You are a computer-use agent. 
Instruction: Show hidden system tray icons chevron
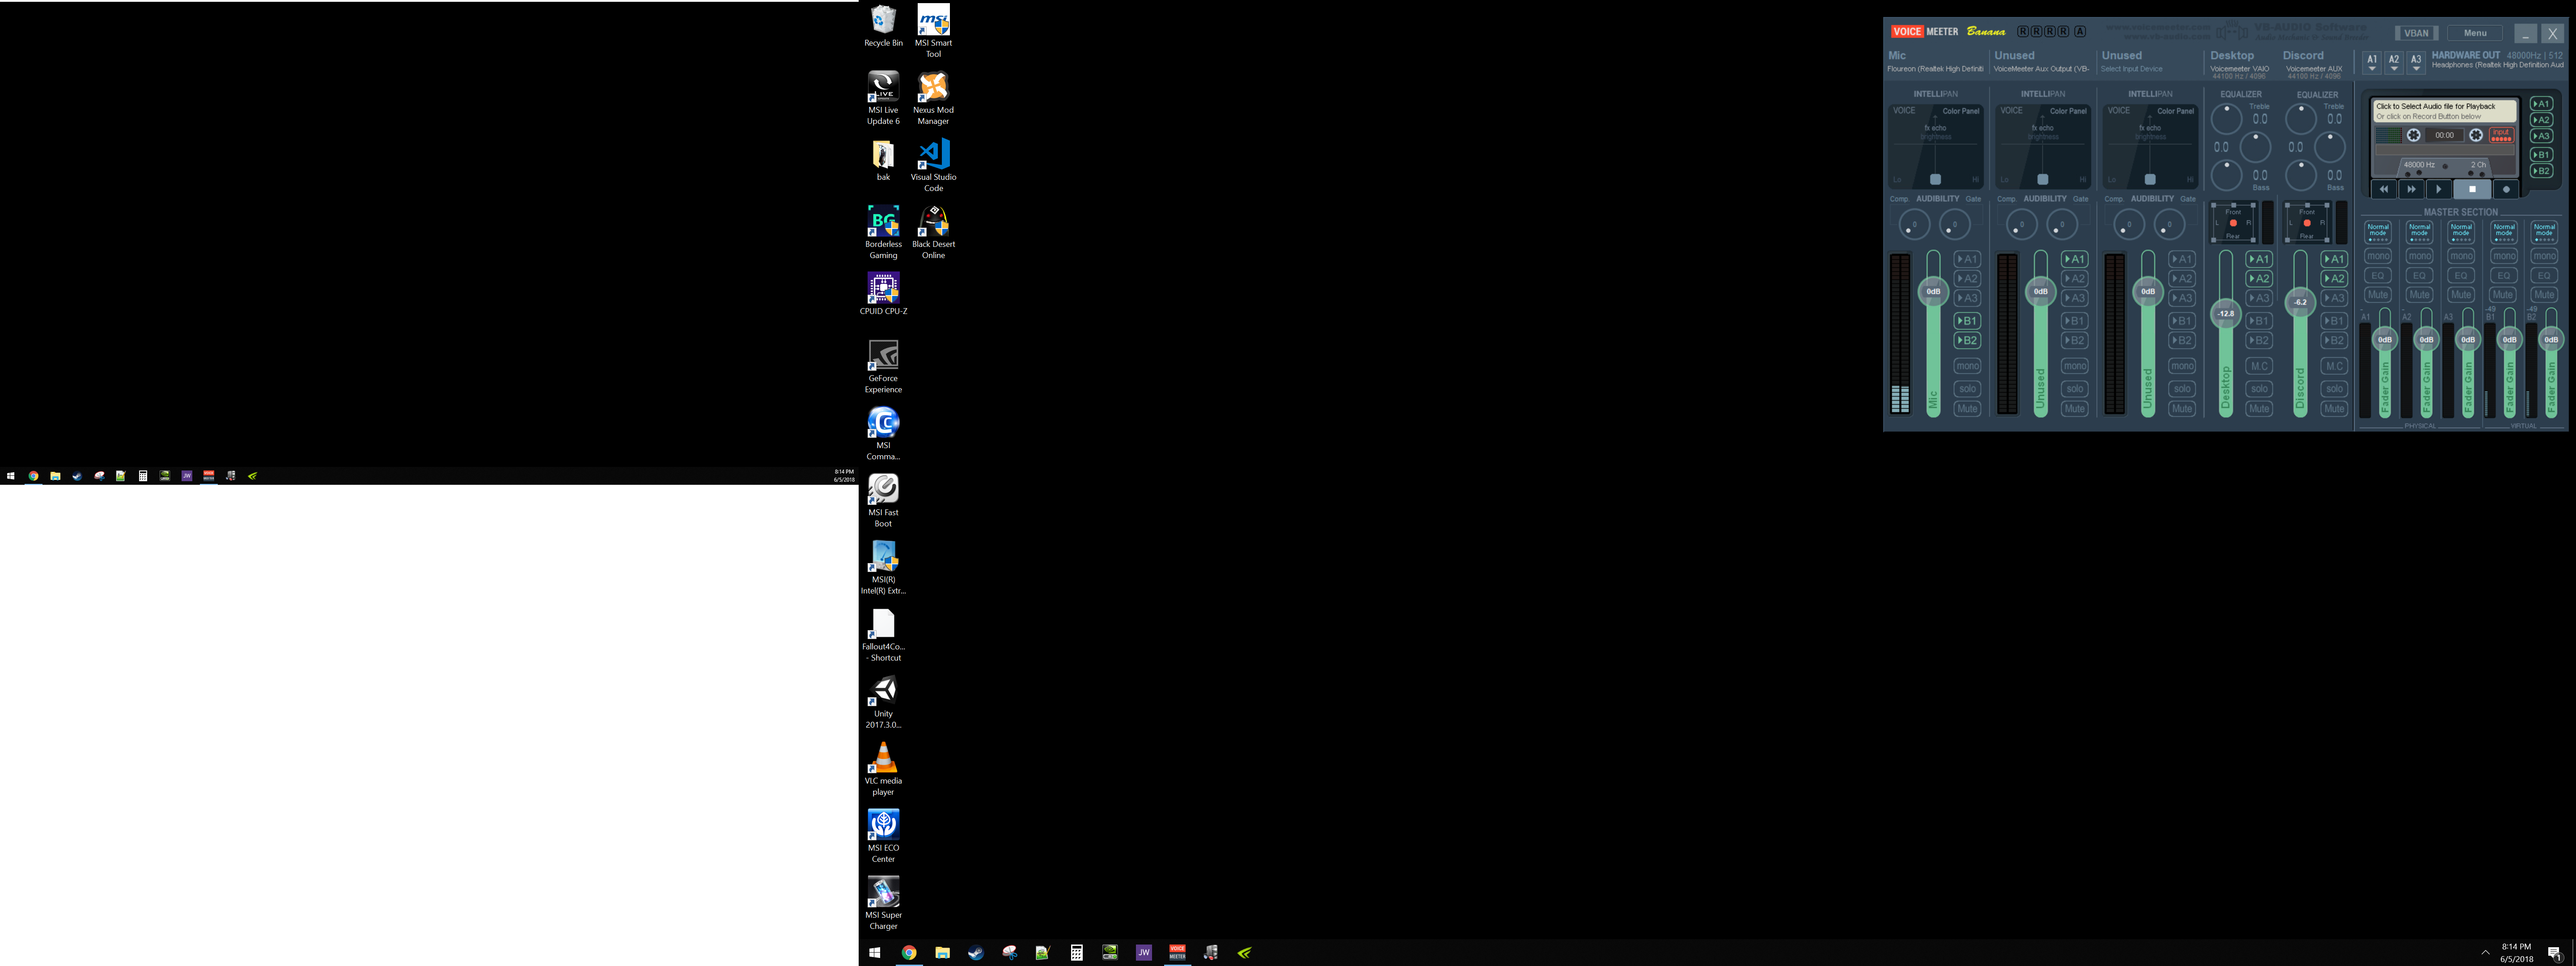pos(2485,953)
